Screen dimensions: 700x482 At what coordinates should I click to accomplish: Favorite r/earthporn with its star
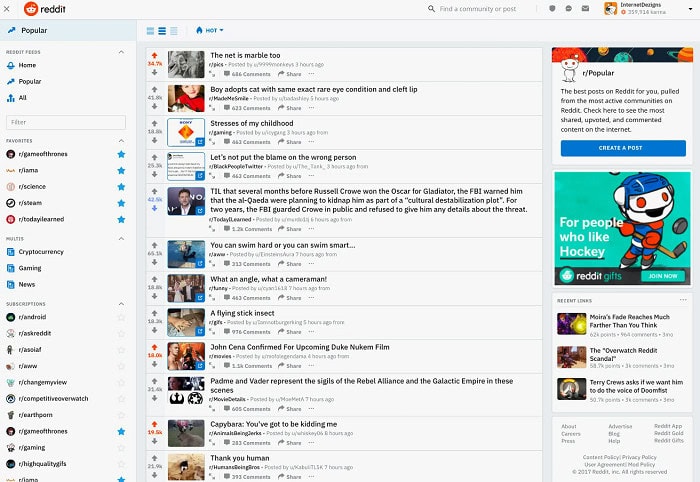[x=121, y=415]
